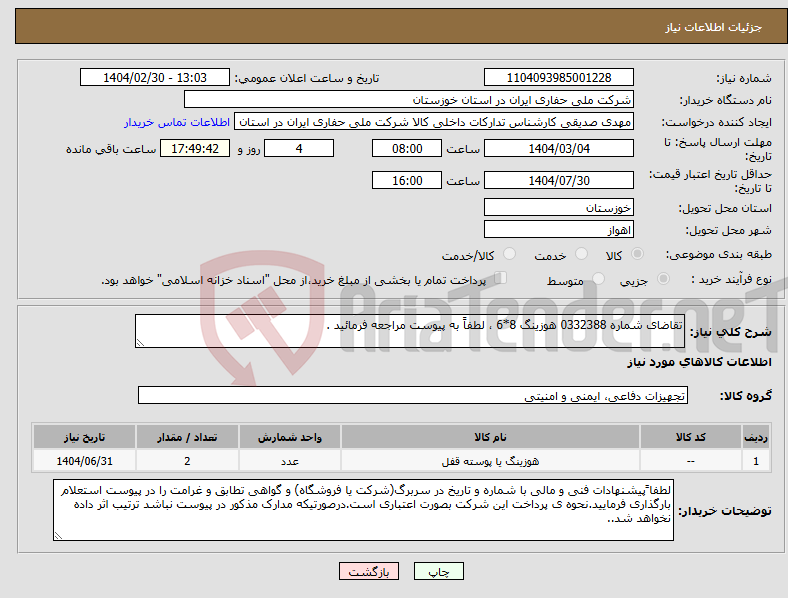
Task: Click the جزئیات اطلاعات نیاز header title
Action: point(714,27)
